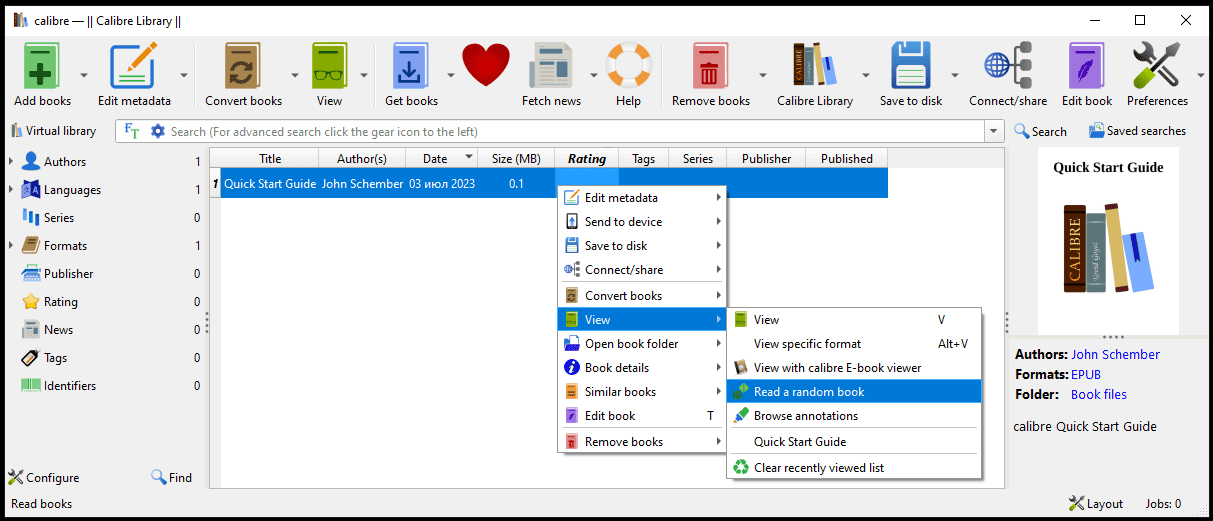
Task: Choose Browse annotations in submenu
Action: pyautogui.click(x=855, y=415)
